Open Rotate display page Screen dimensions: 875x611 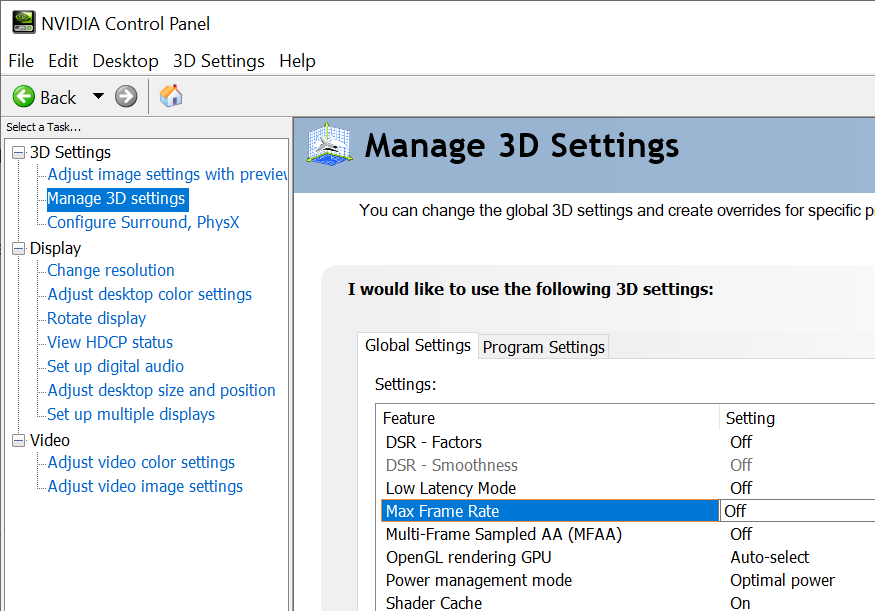tap(97, 319)
